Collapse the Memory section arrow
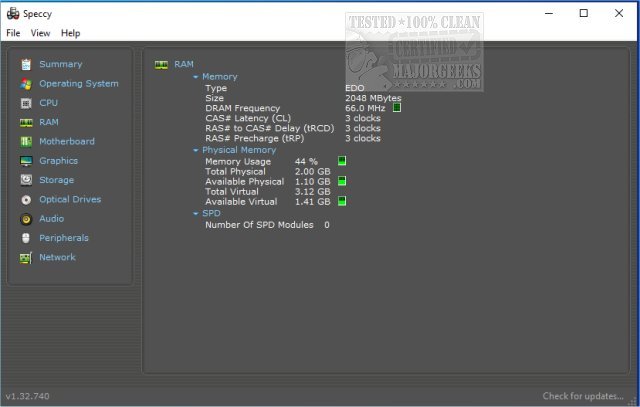The image size is (640, 407). 196,77
